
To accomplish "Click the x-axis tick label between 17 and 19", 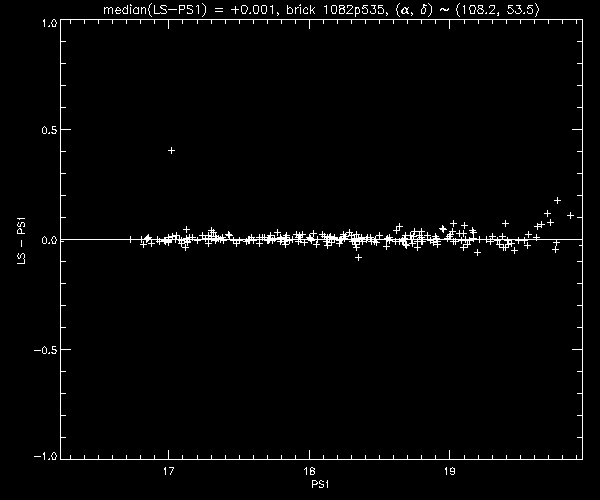I will tap(309, 471).
